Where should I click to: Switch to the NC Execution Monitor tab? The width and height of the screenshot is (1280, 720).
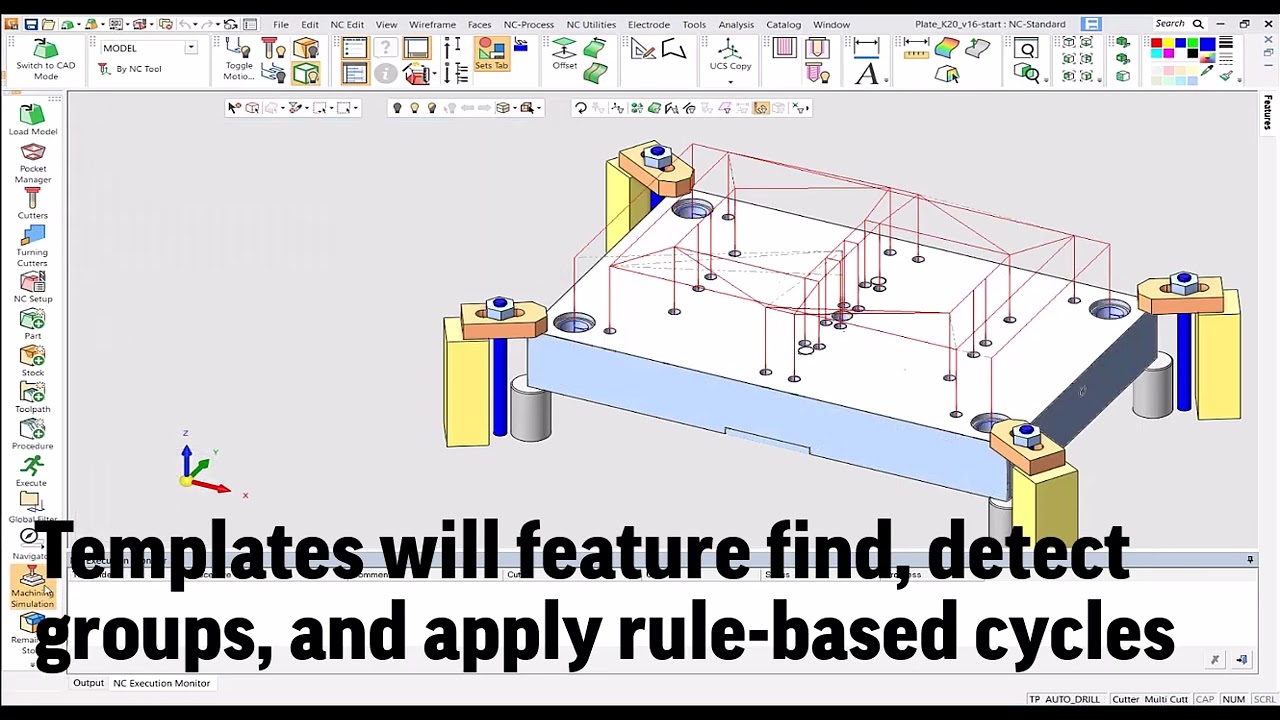click(x=161, y=683)
